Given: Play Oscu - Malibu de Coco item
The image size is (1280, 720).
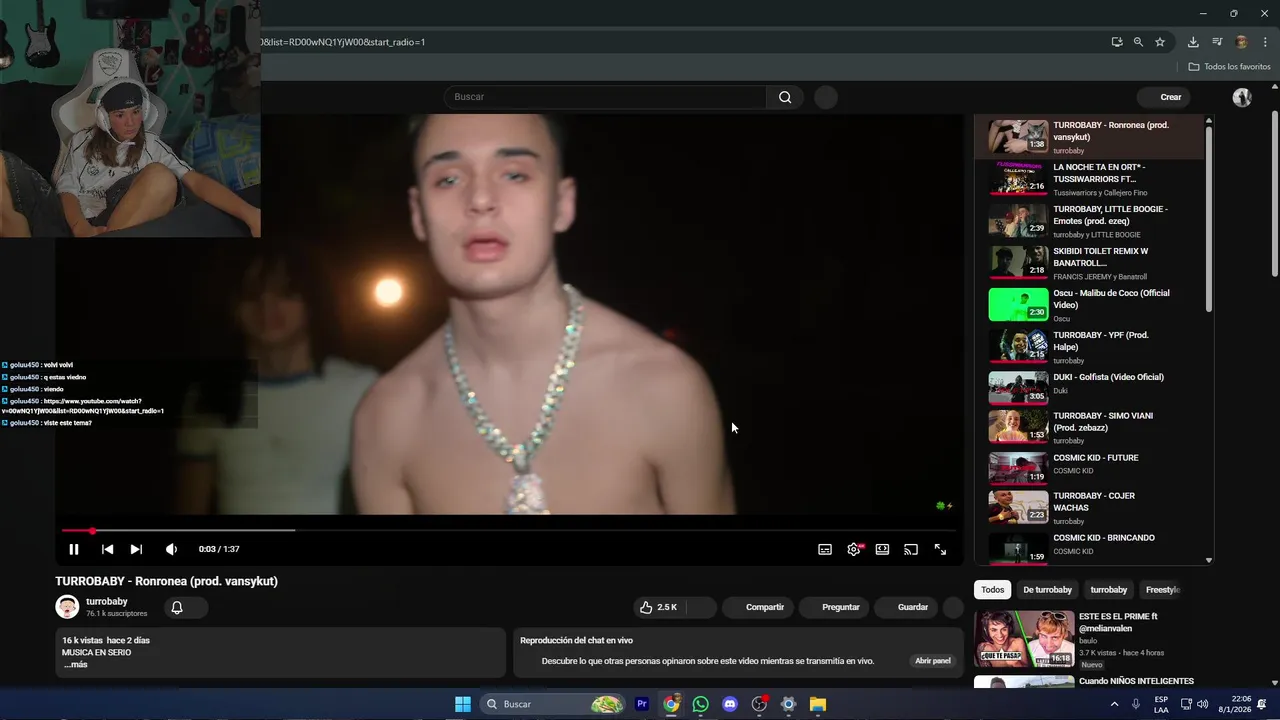Looking at the screenshot, I should coord(1089,305).
